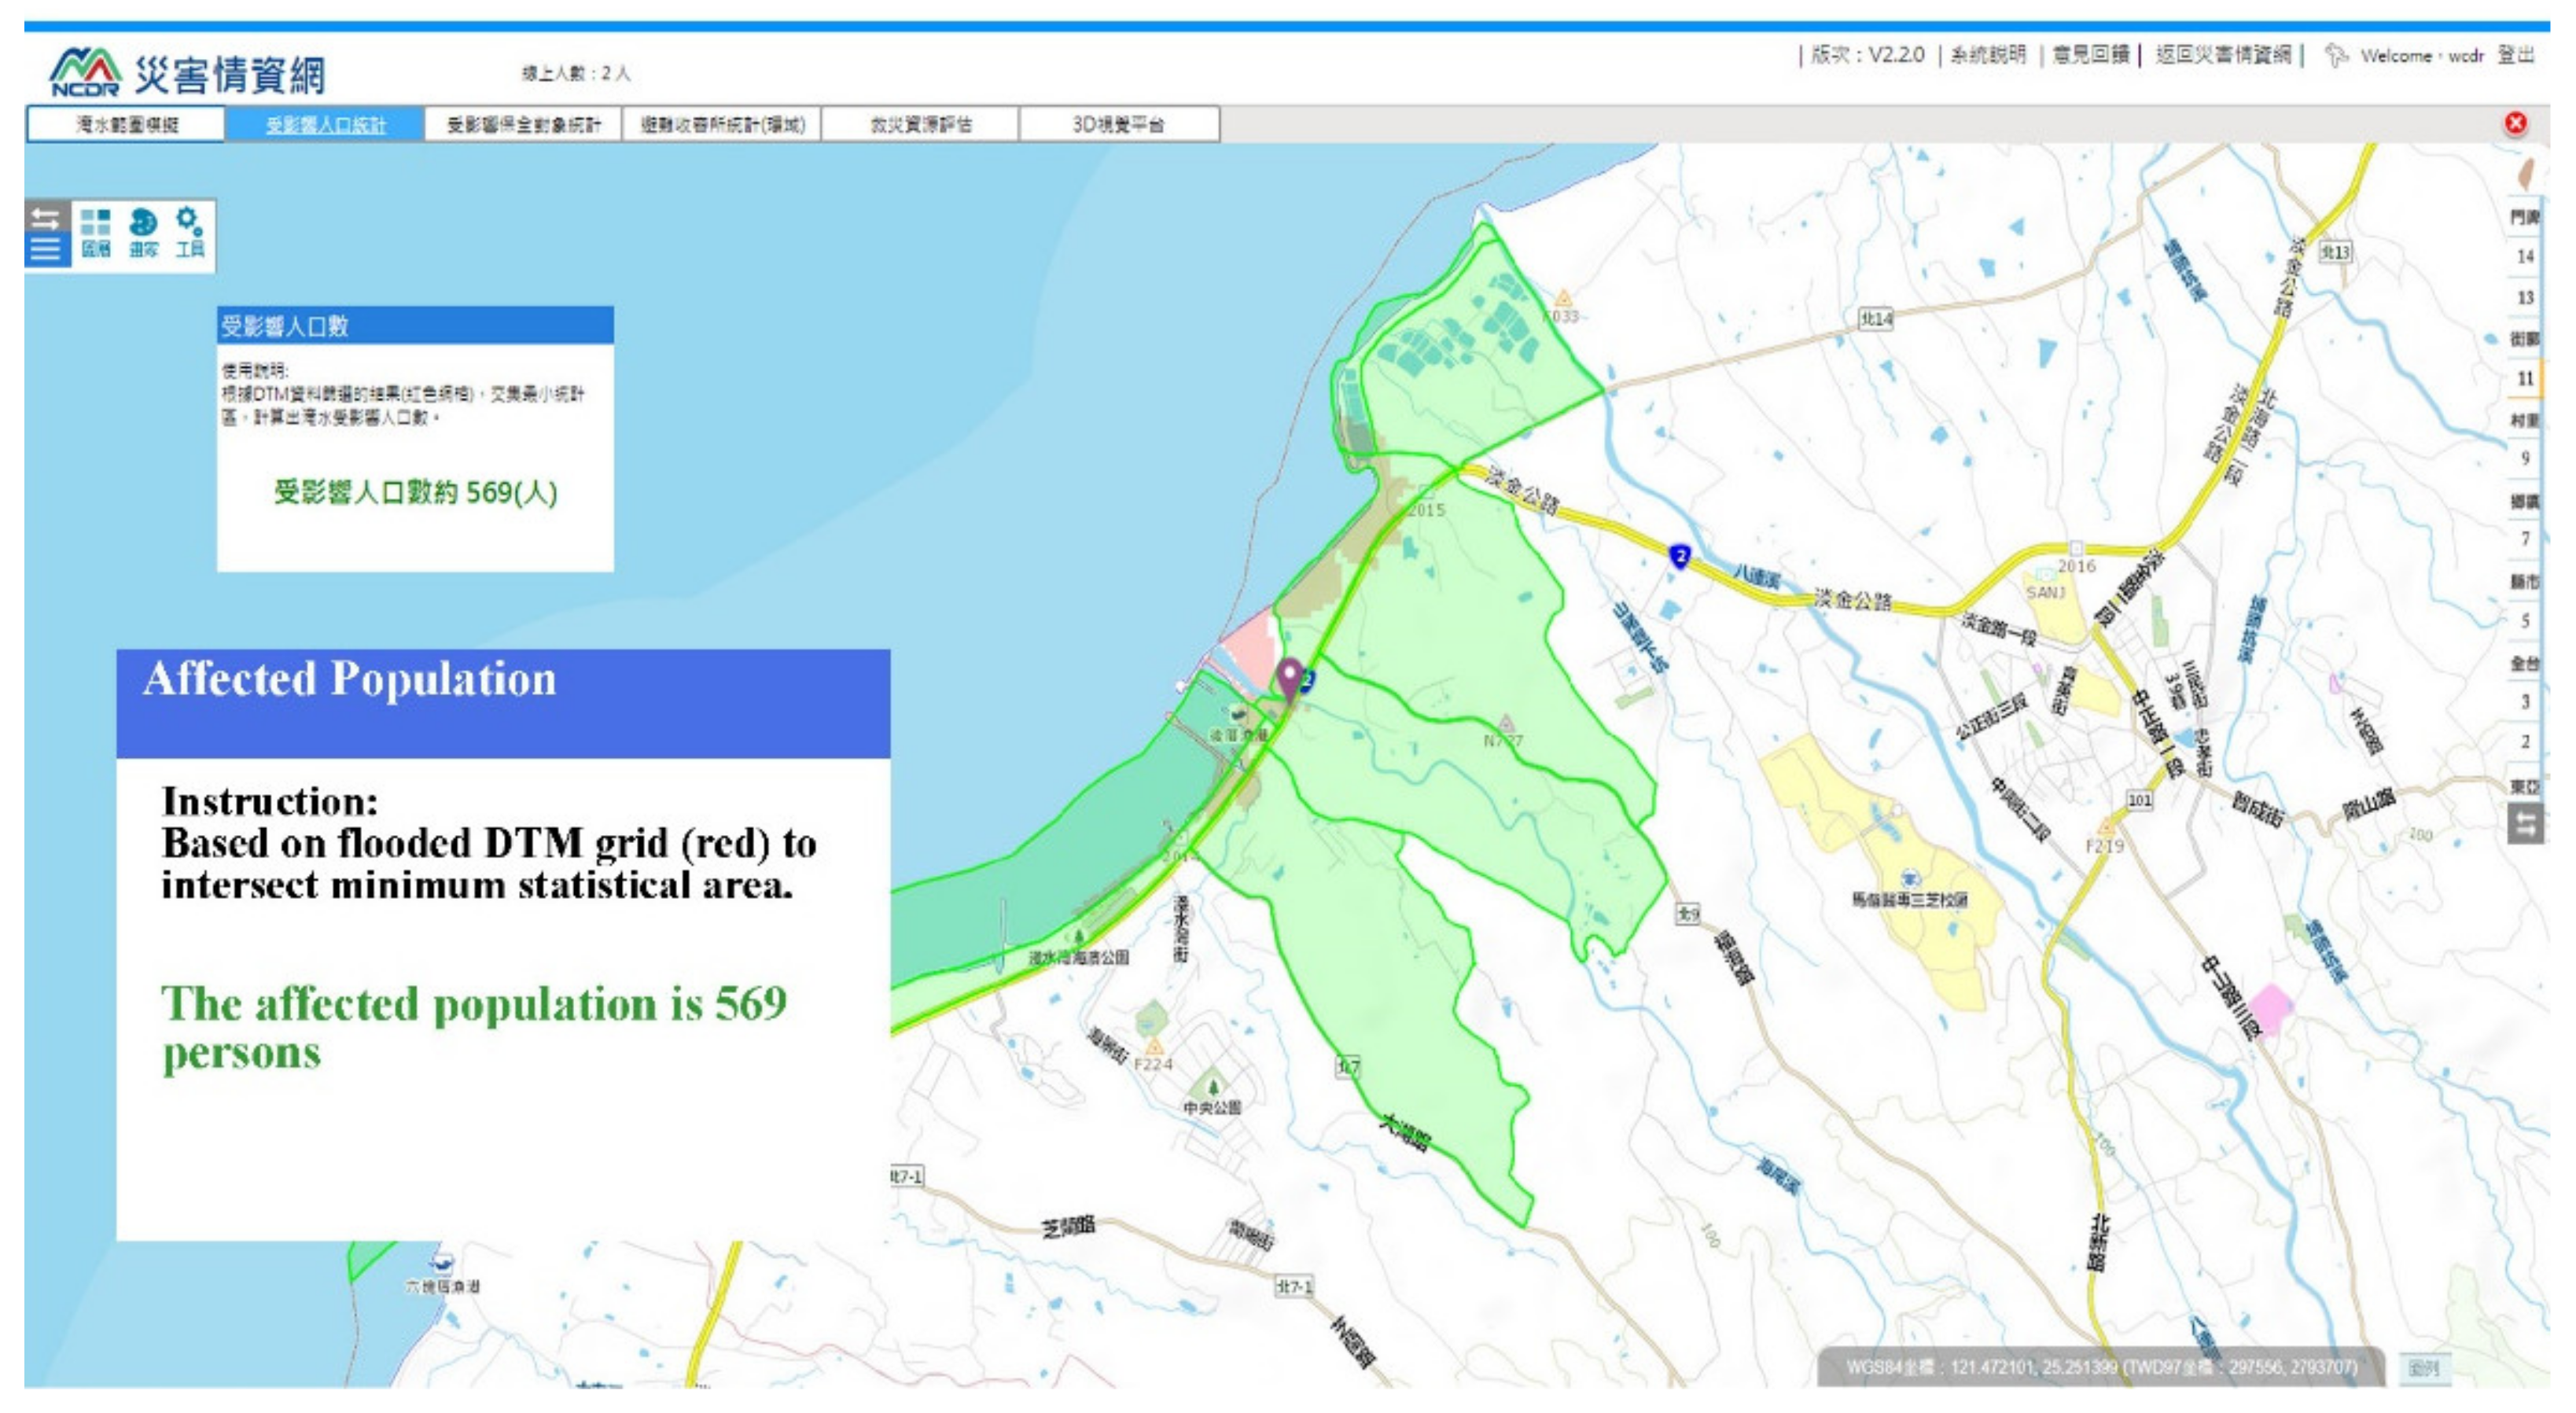Open the 救災資源評估 tab
The image size is (2576, 1413).
tap(920, 125)
